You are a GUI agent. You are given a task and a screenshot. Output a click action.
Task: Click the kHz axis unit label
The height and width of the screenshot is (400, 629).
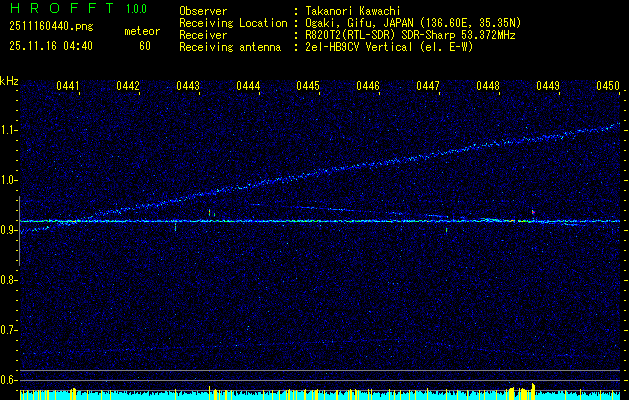pyautogui.click(x=9, y=81)
